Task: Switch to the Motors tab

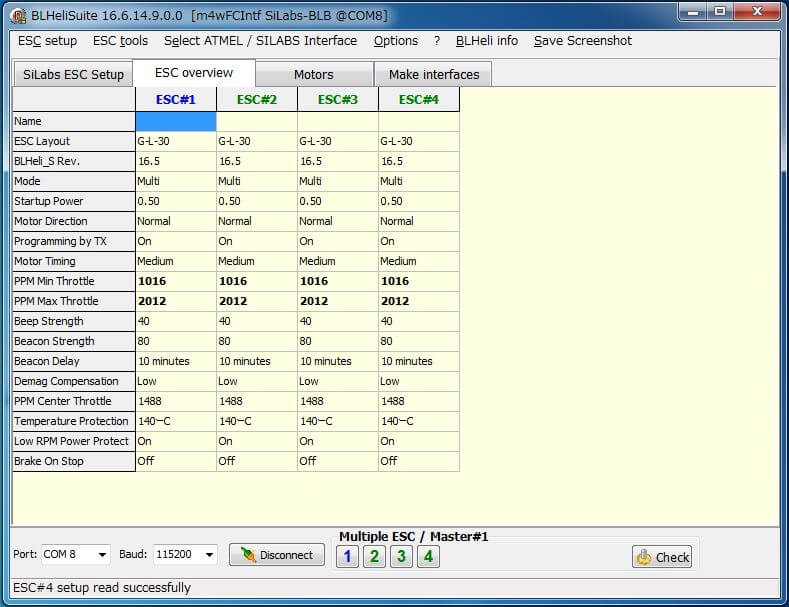Action: tap(314, 74)
